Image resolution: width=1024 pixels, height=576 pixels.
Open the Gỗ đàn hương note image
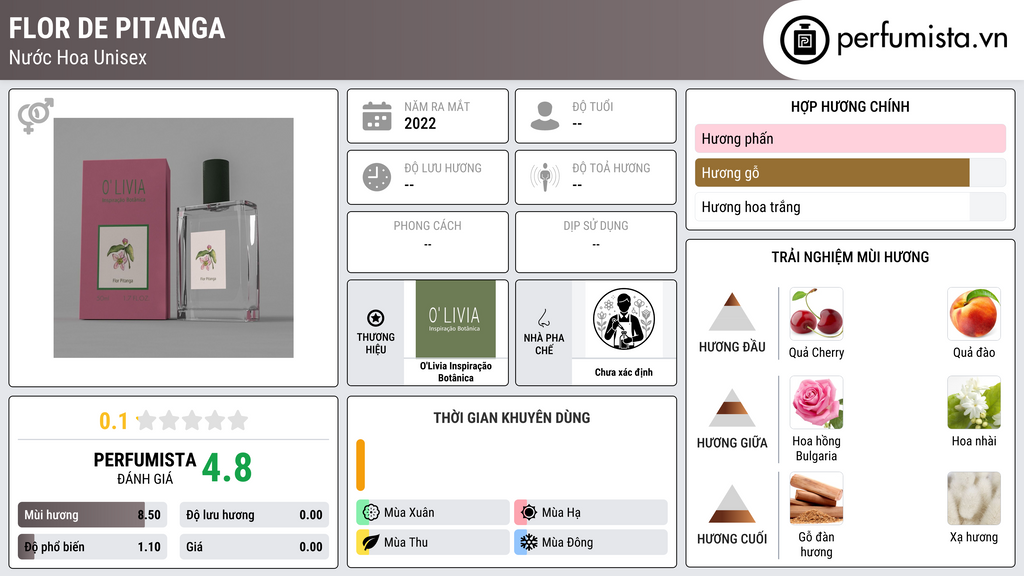click(816, 498)
